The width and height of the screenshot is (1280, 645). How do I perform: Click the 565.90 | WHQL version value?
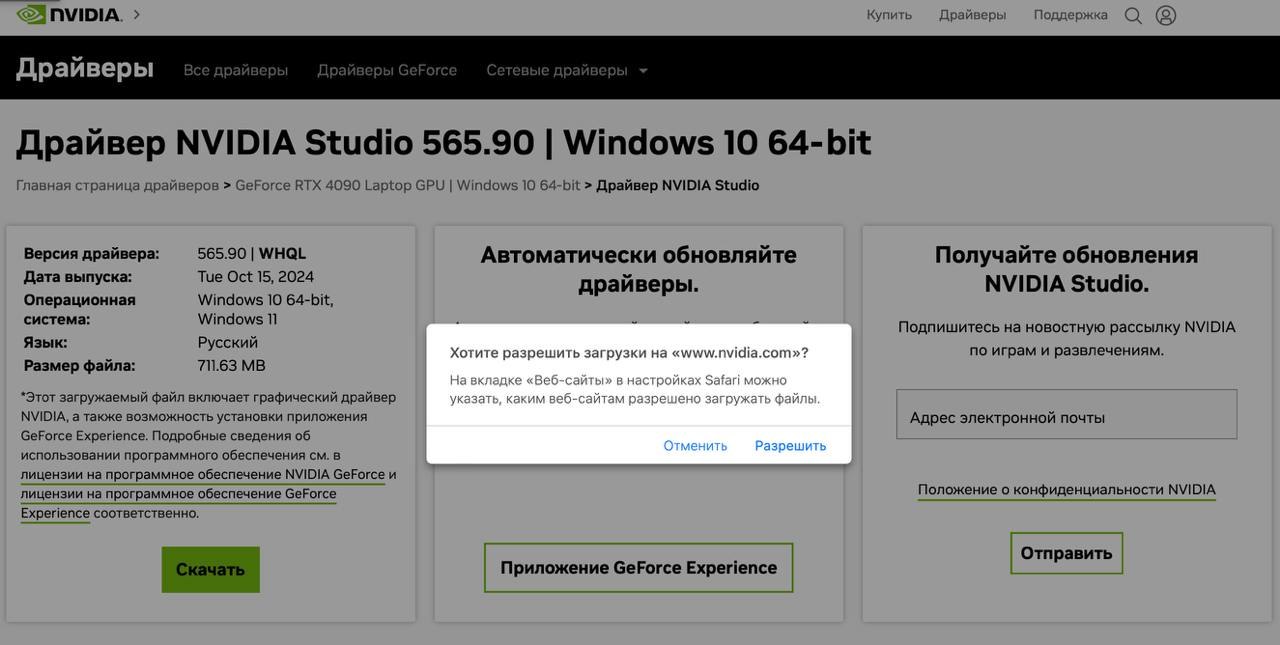[252, 254]
